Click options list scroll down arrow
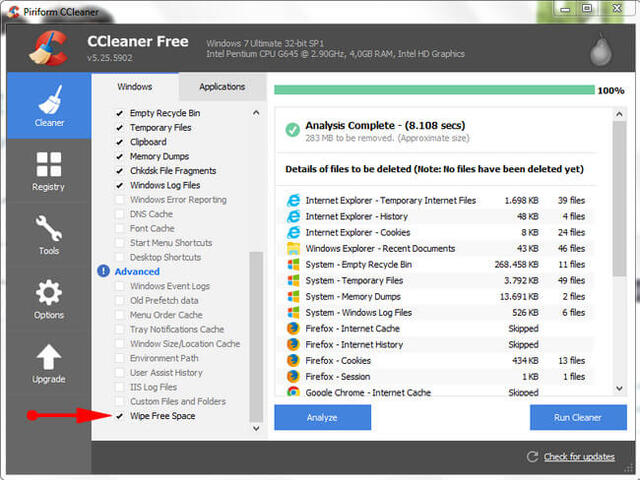The image size is (640, 480). pyautogui.click(x=256, y=428)
